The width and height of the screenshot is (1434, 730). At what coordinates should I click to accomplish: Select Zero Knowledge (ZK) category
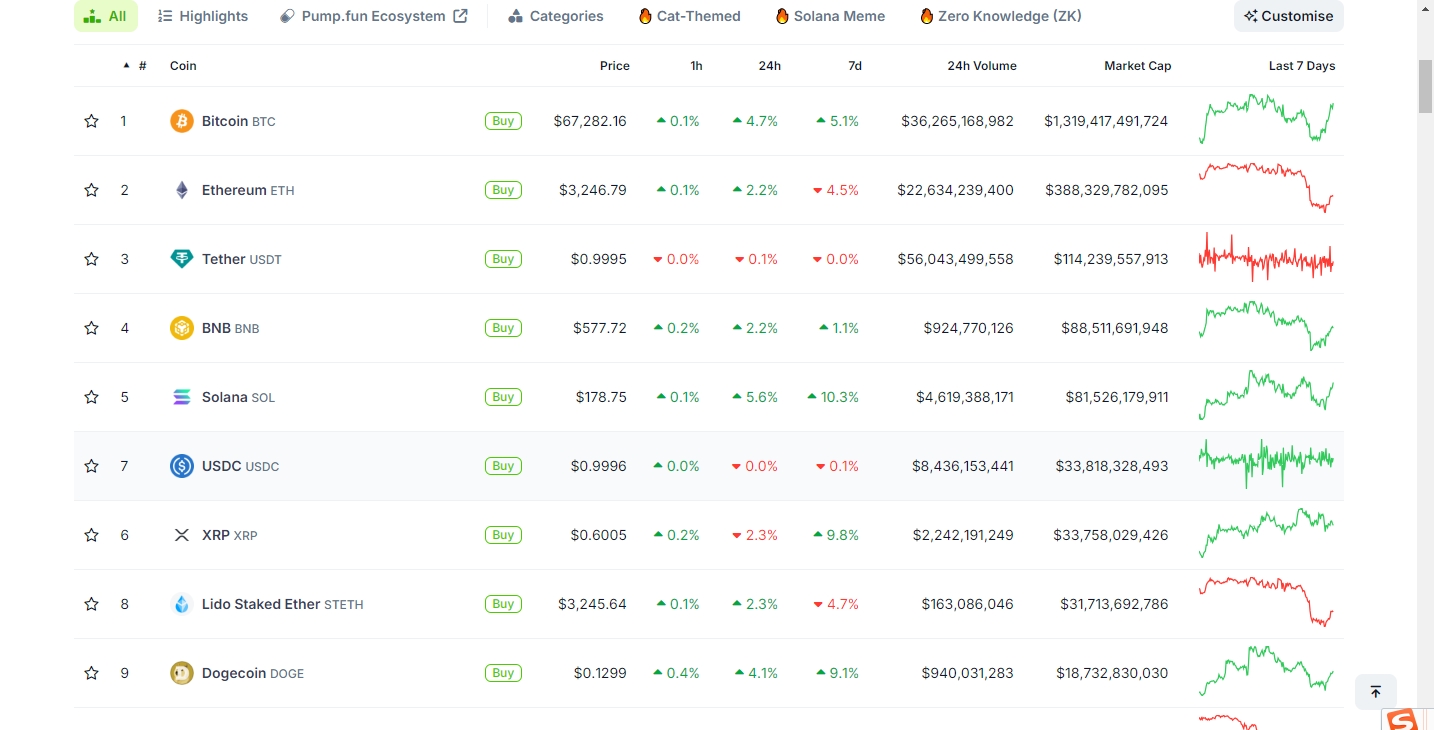coord(1001,16)
